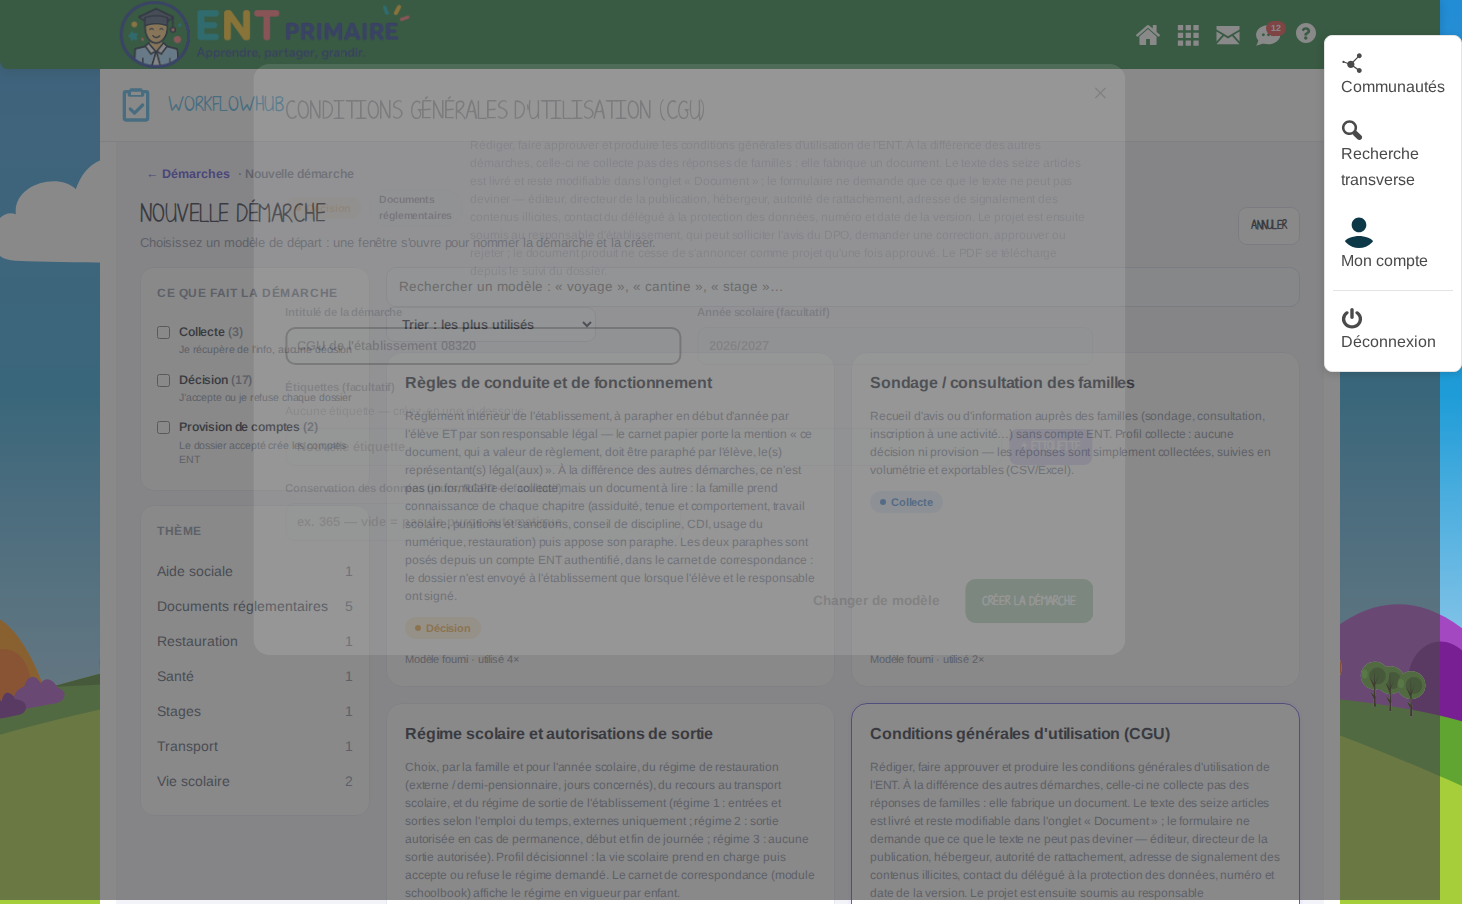Click the 'Thème' section header
The height and width of the screenshot is (904, 1462).
[179, 531]
